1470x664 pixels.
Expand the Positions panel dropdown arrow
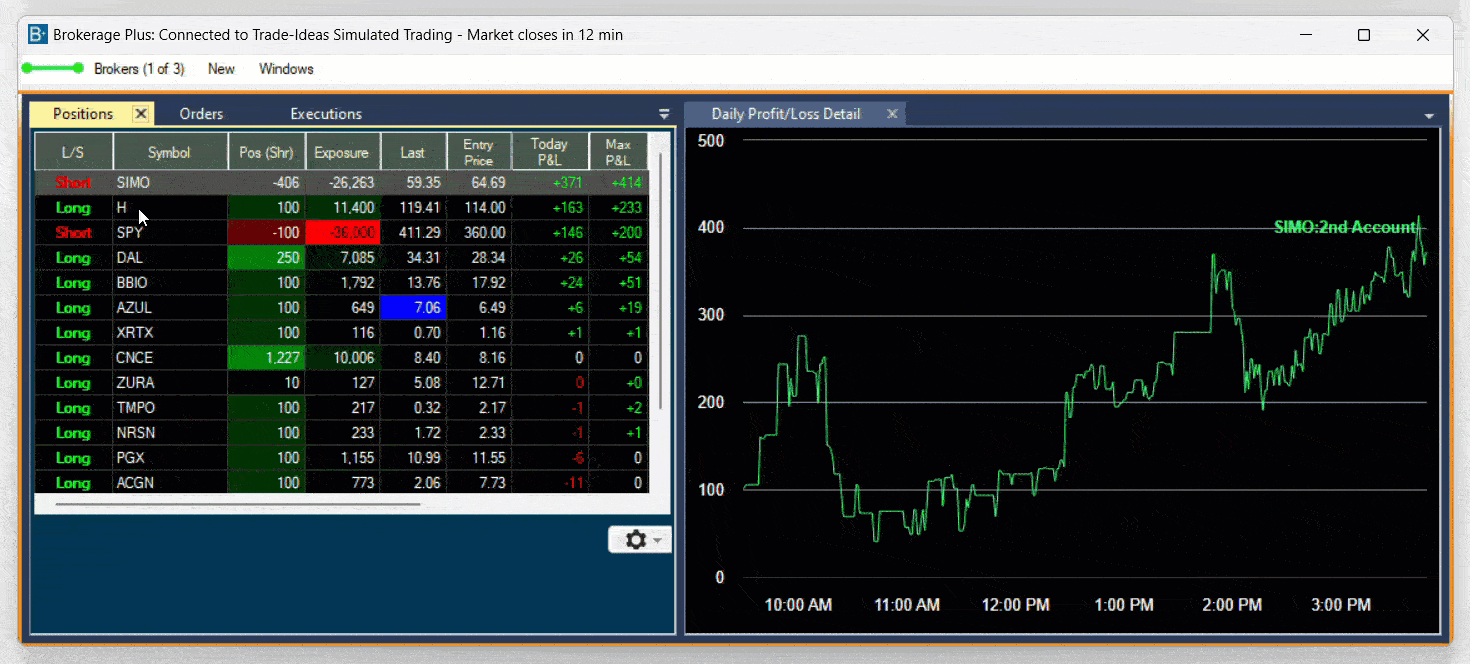(664, 114)
